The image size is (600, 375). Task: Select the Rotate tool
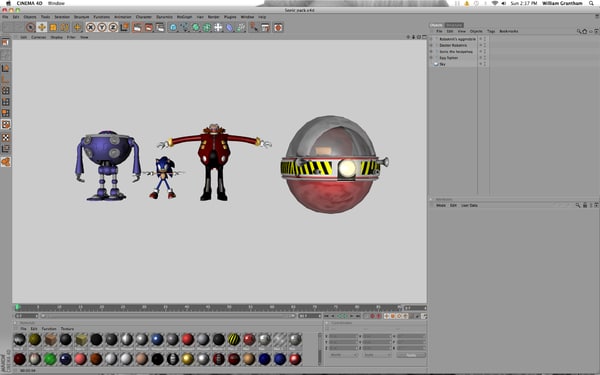pyautogui.click(x=65, y=27)
